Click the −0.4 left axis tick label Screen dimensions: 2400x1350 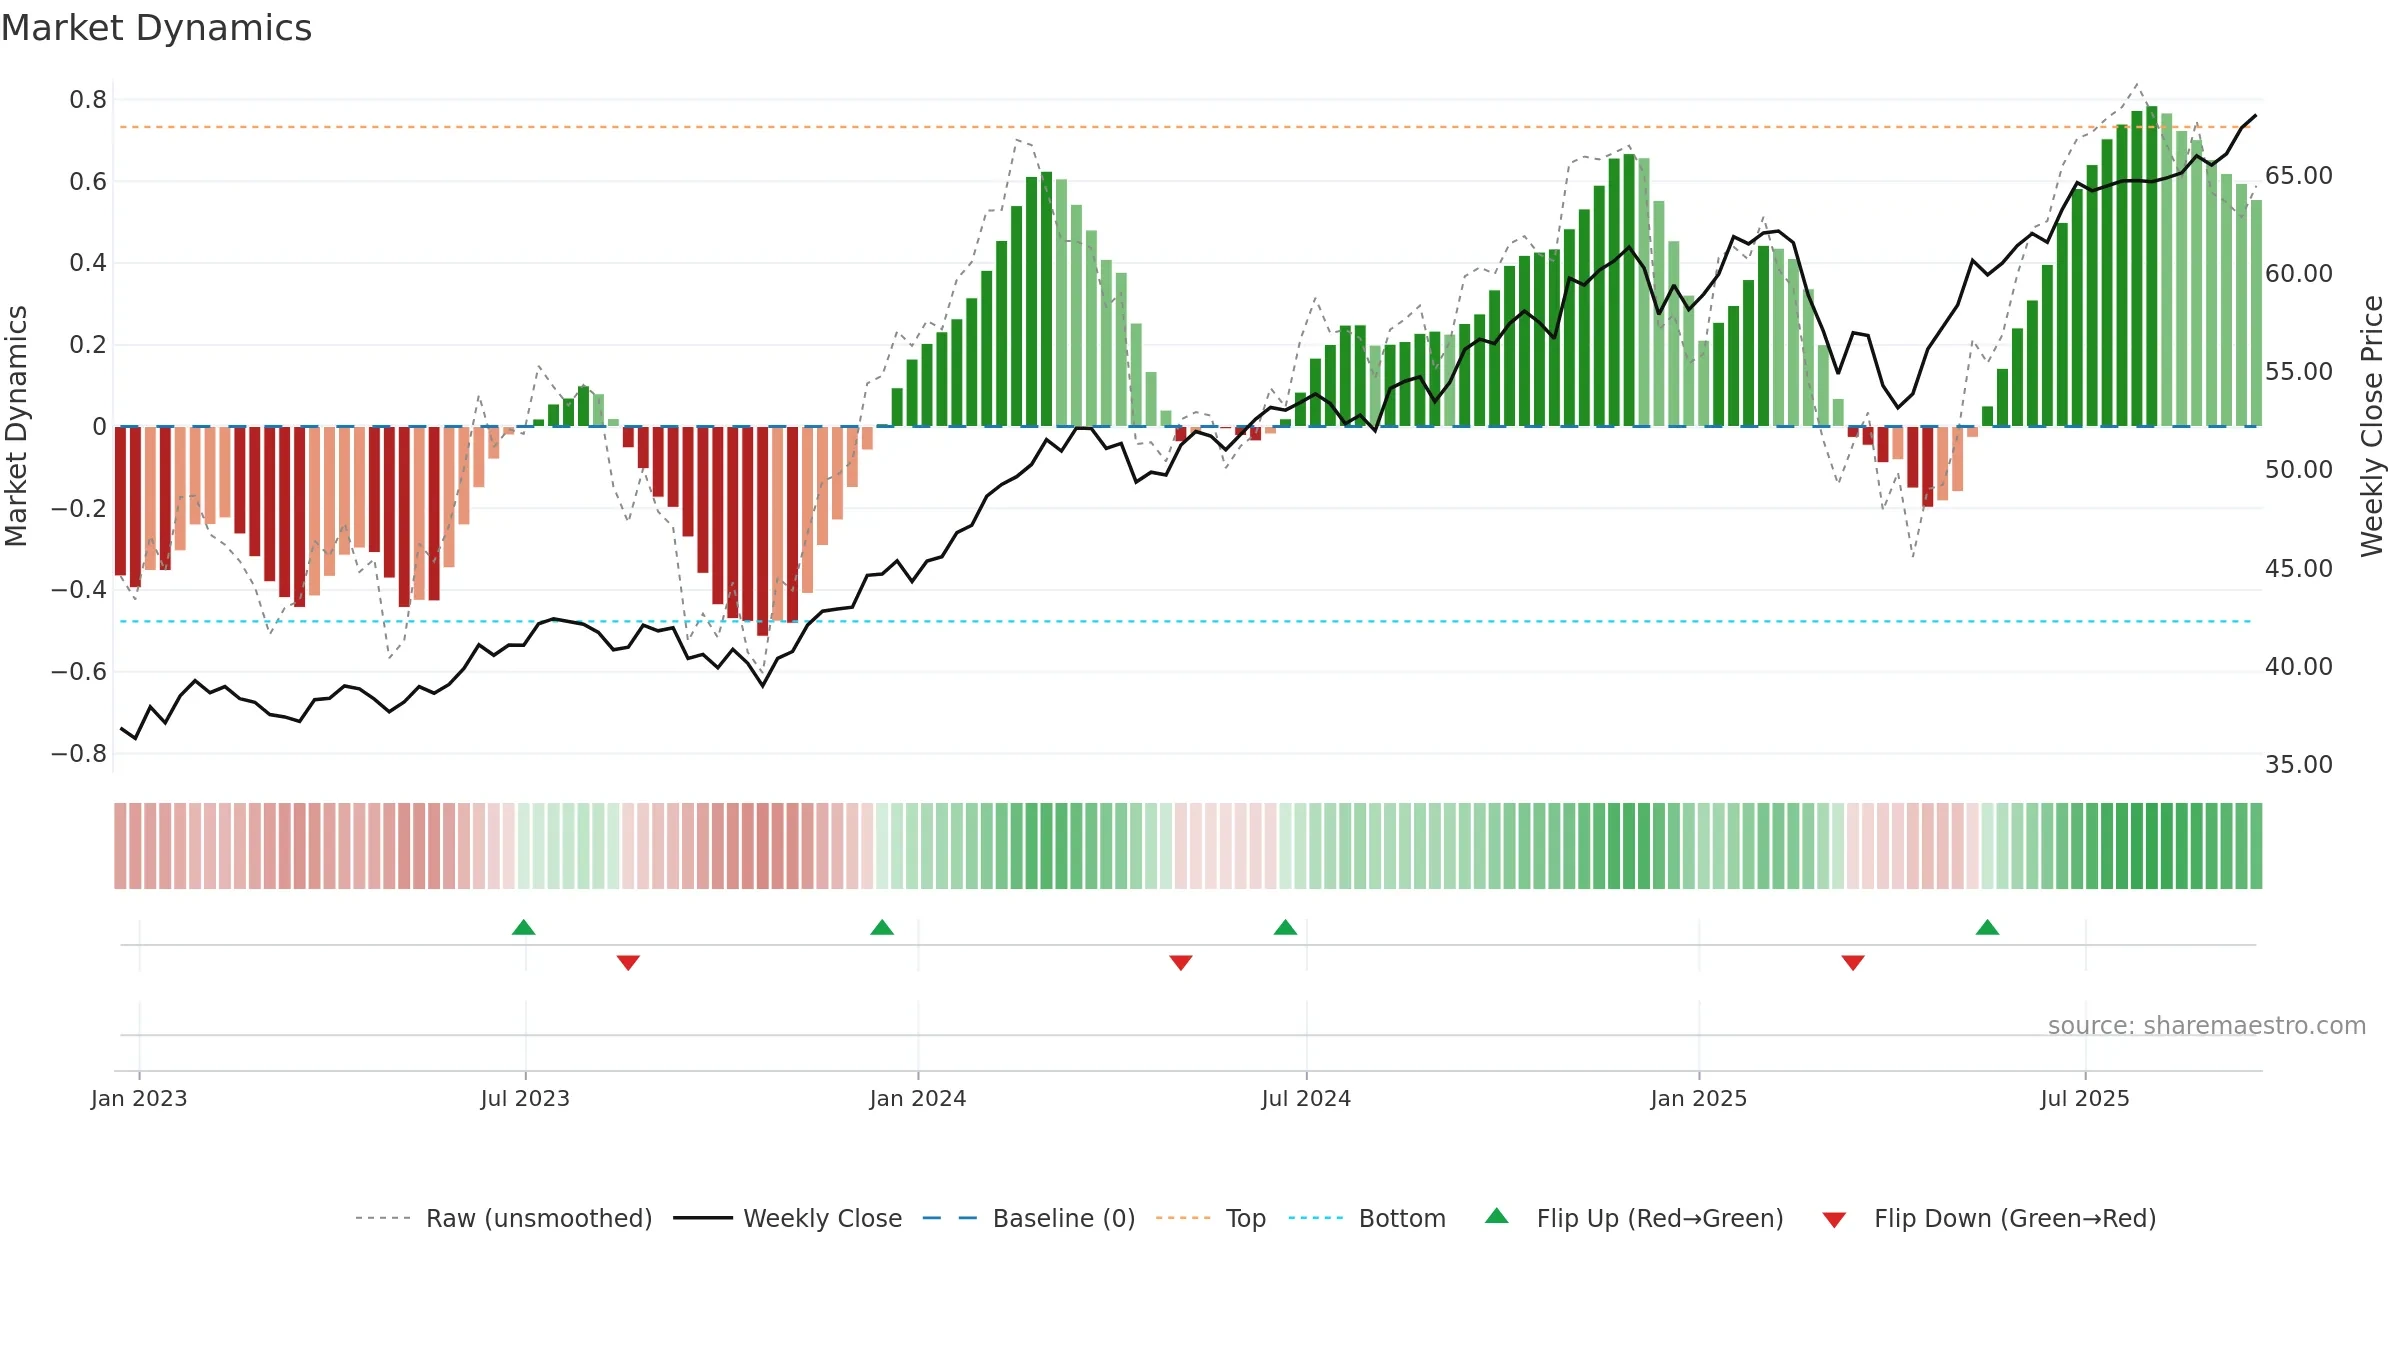click(x=79, y=589)
